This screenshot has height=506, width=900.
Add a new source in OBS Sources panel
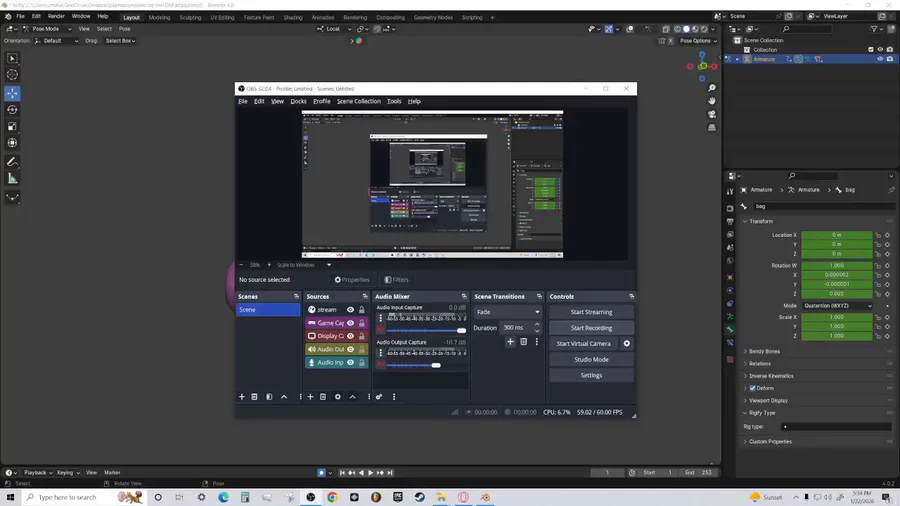311,397
